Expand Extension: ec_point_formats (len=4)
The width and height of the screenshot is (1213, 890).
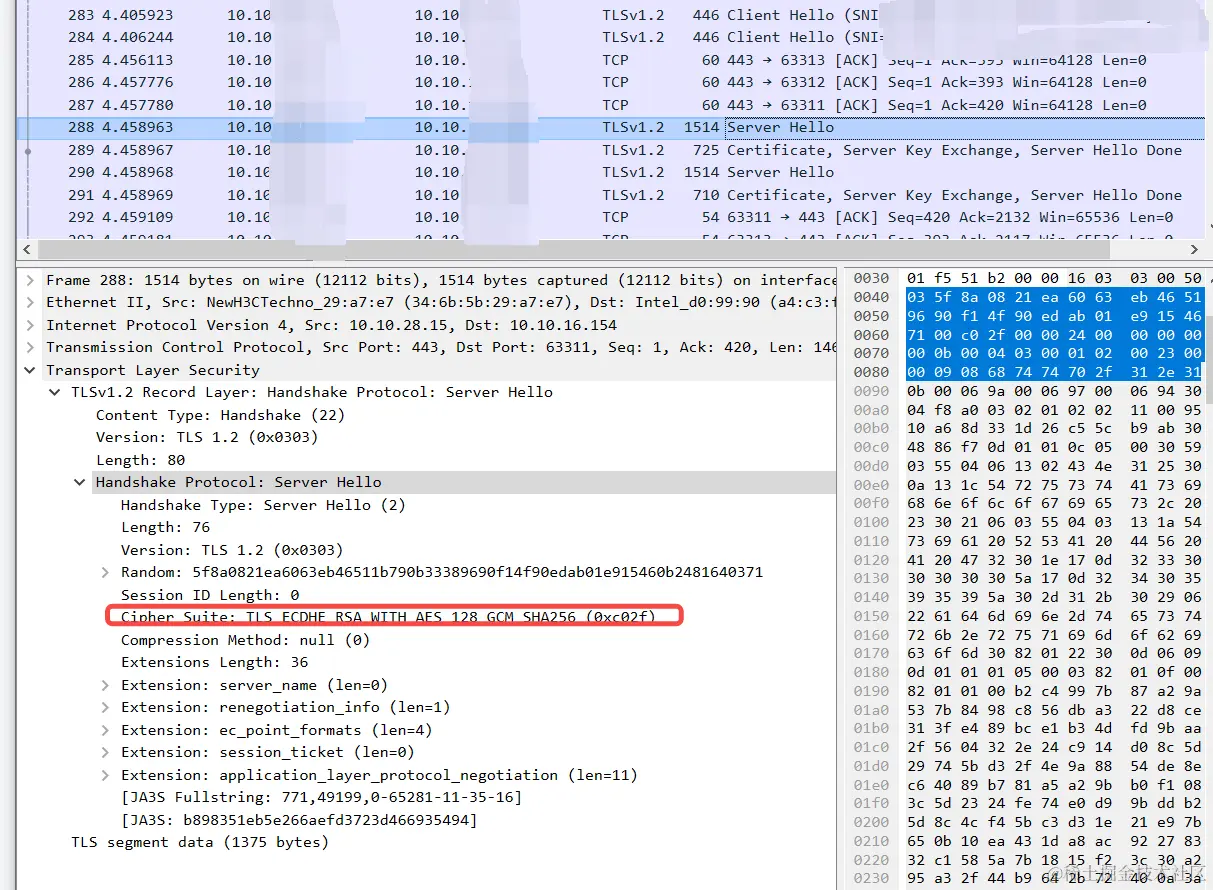105,730
